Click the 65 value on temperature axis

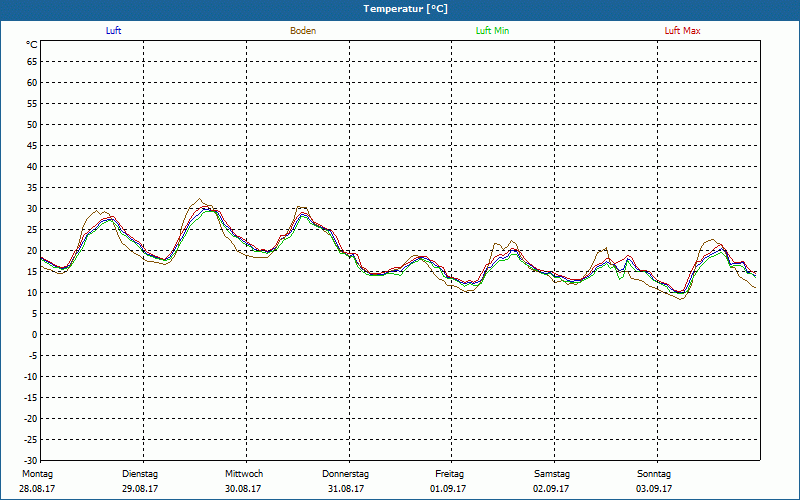point(32,62)
